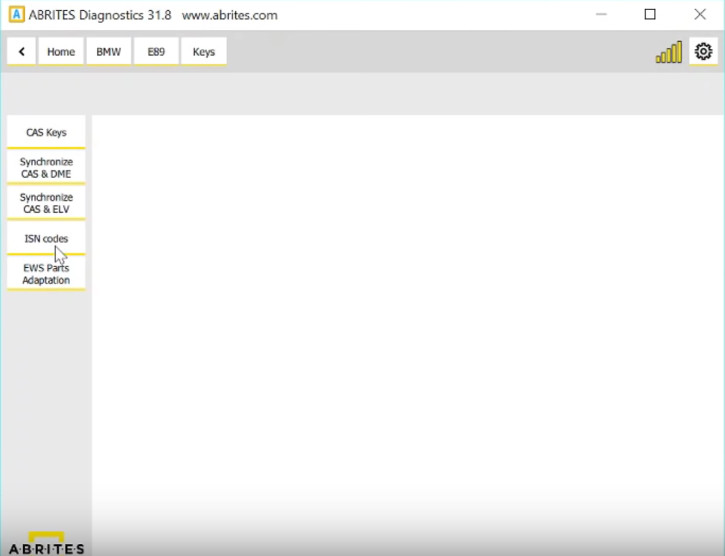
Task: Minimize the ABRITES Diagnostics window
Action: click(601, 14)
